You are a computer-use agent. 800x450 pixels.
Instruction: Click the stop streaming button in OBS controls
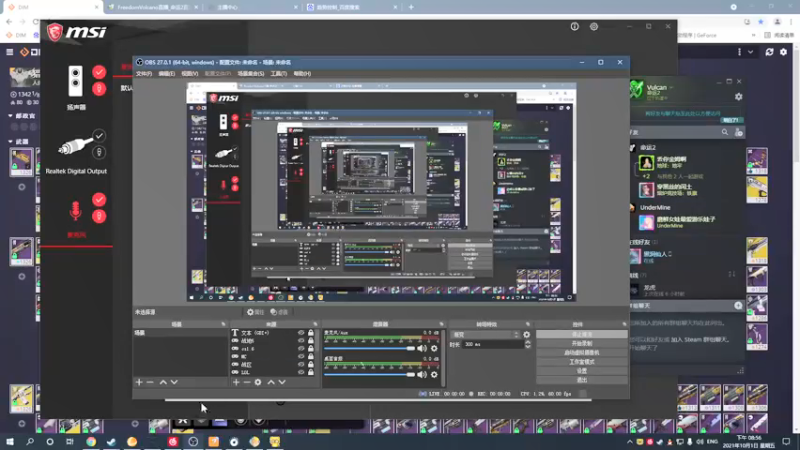click(x=582, y=335)
